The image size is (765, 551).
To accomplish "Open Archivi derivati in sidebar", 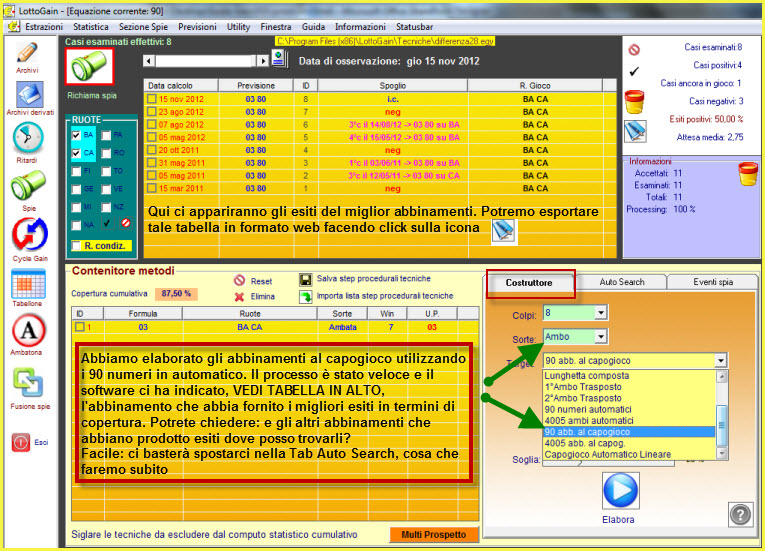I will click(30, 95).
